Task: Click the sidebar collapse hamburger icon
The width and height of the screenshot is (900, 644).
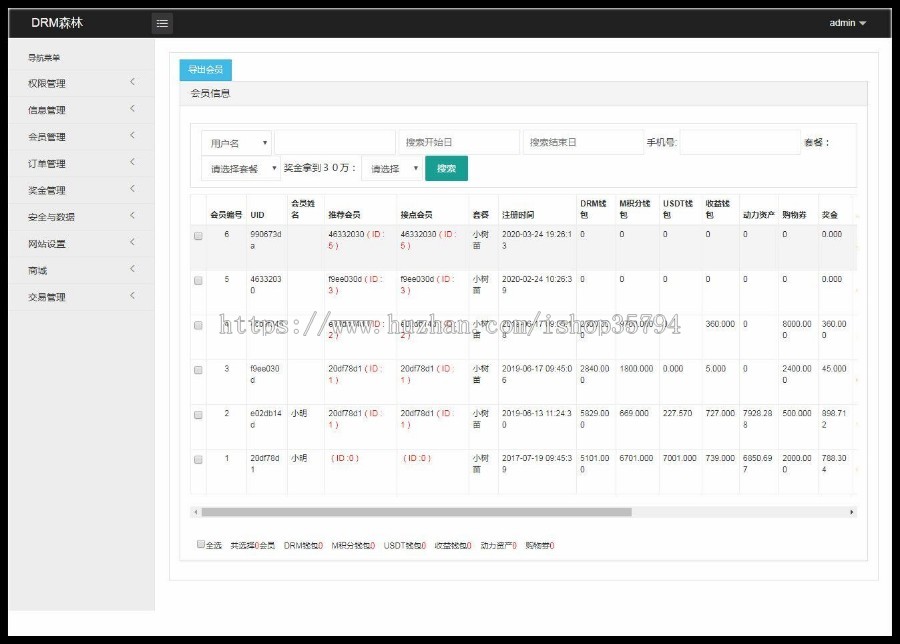Action: pyautogui.click(x=162, y=22)
